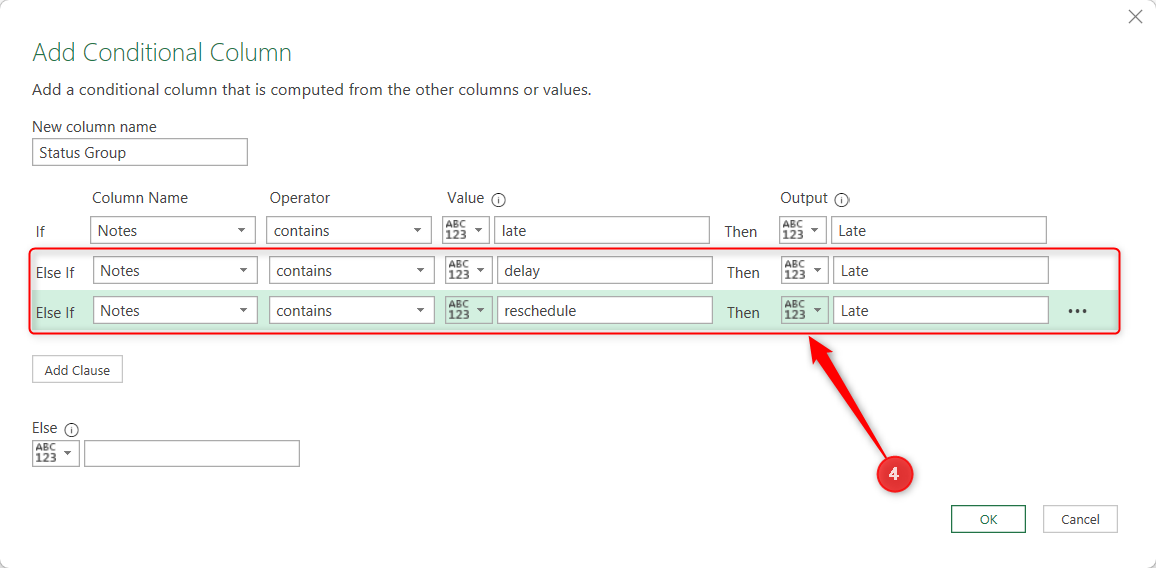Click the reschedule row Output field
The height and width of the screenshot is (568, 1156).
point(941,311)
